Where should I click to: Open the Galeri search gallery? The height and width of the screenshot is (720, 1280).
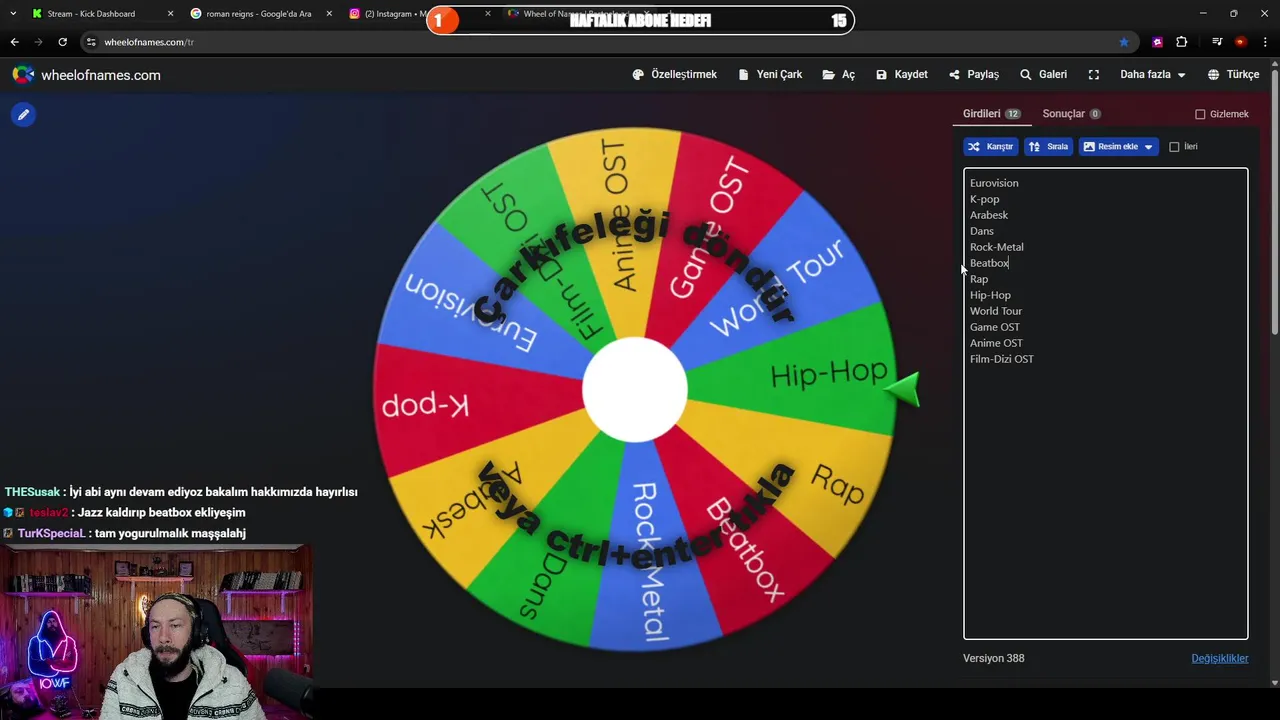pos(1043,75)
